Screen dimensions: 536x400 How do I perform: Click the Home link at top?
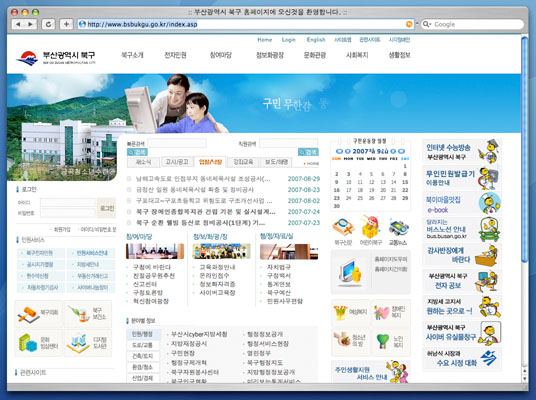pos(265,40)
